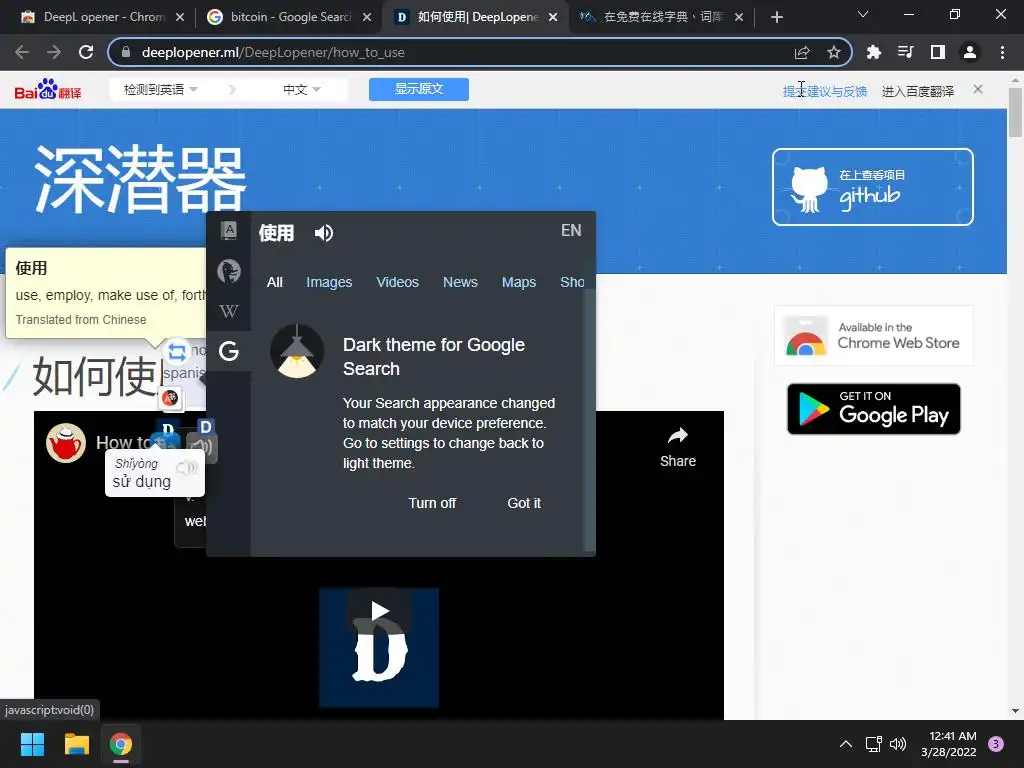
Task: Open the target language 中文 dropdown
Action: pyautogui.click(x=301, y=89)
